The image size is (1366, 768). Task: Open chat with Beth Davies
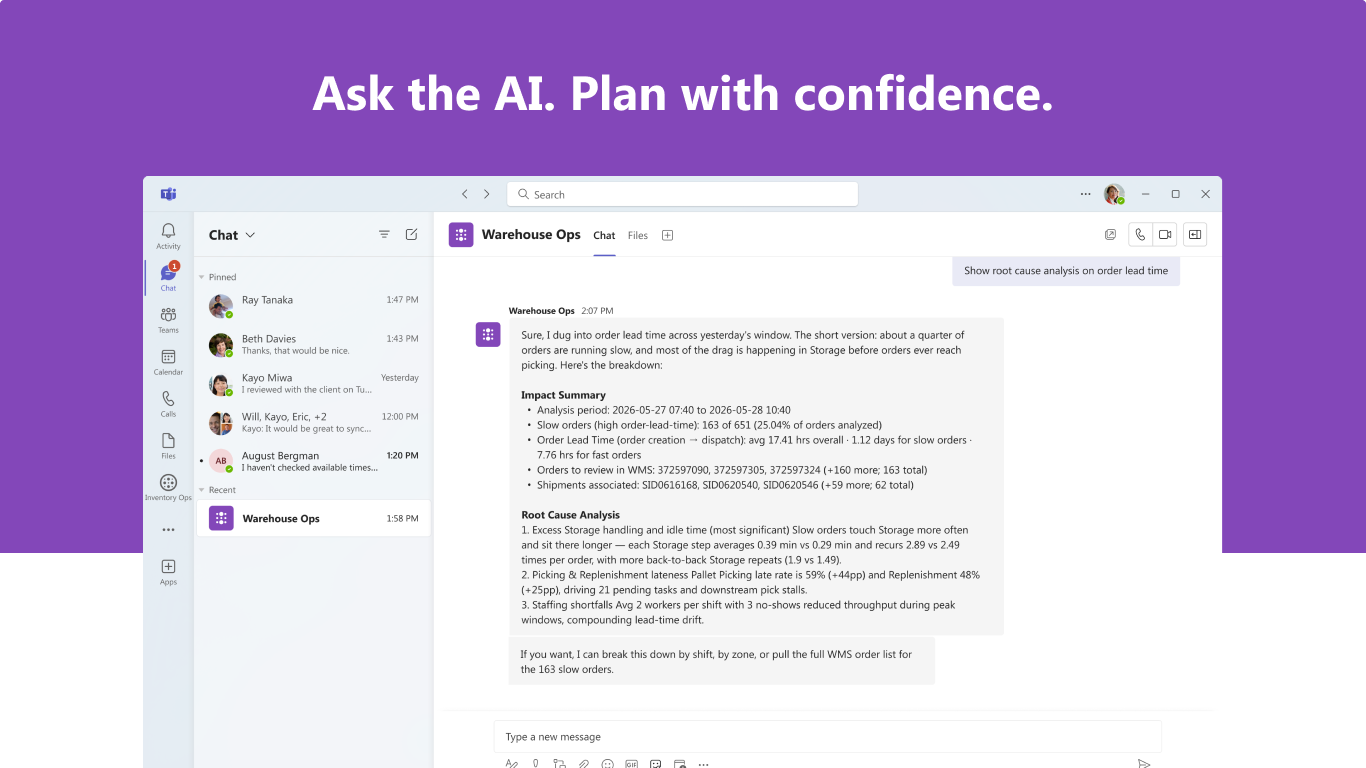(x=313, y=345)
